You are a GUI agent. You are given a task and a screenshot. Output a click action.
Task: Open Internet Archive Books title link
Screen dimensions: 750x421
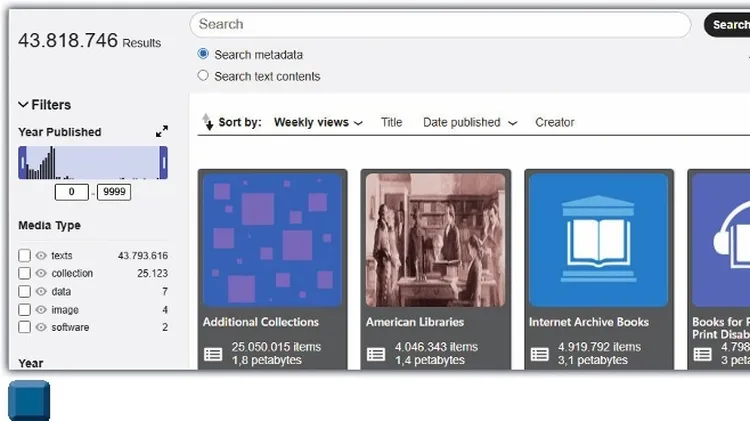(589, 322)
